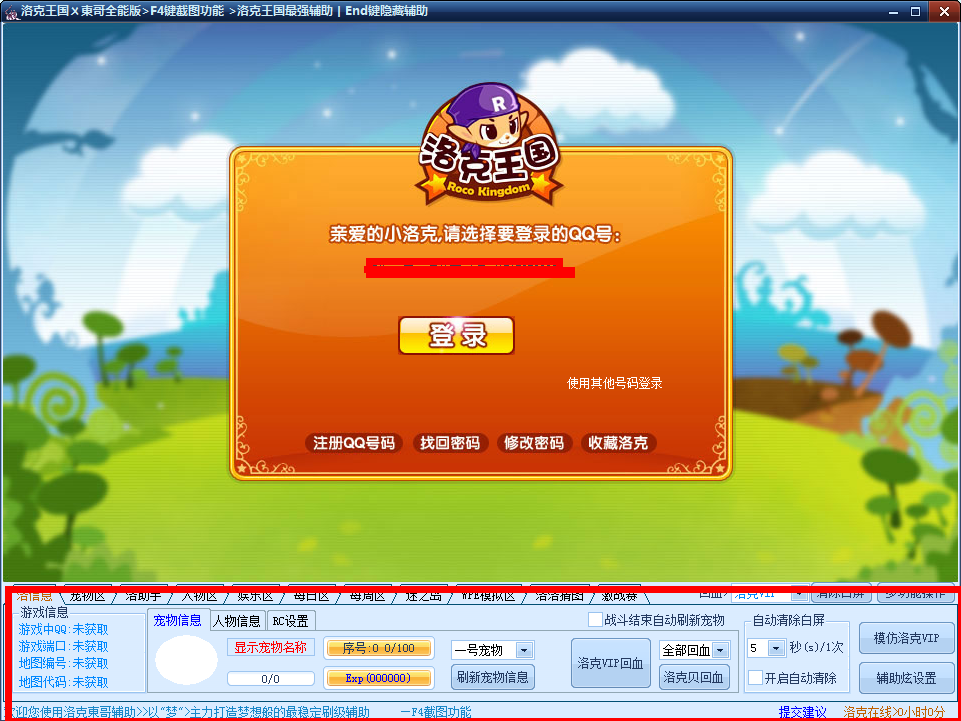
Task: Click the 模仿洛克VIP button
Action: coord(906,638)
